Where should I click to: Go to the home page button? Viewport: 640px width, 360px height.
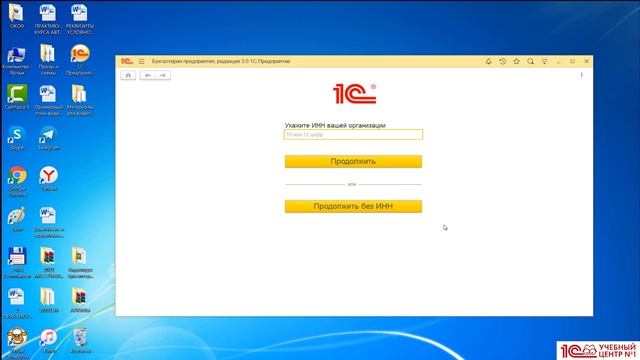[128, 75]
